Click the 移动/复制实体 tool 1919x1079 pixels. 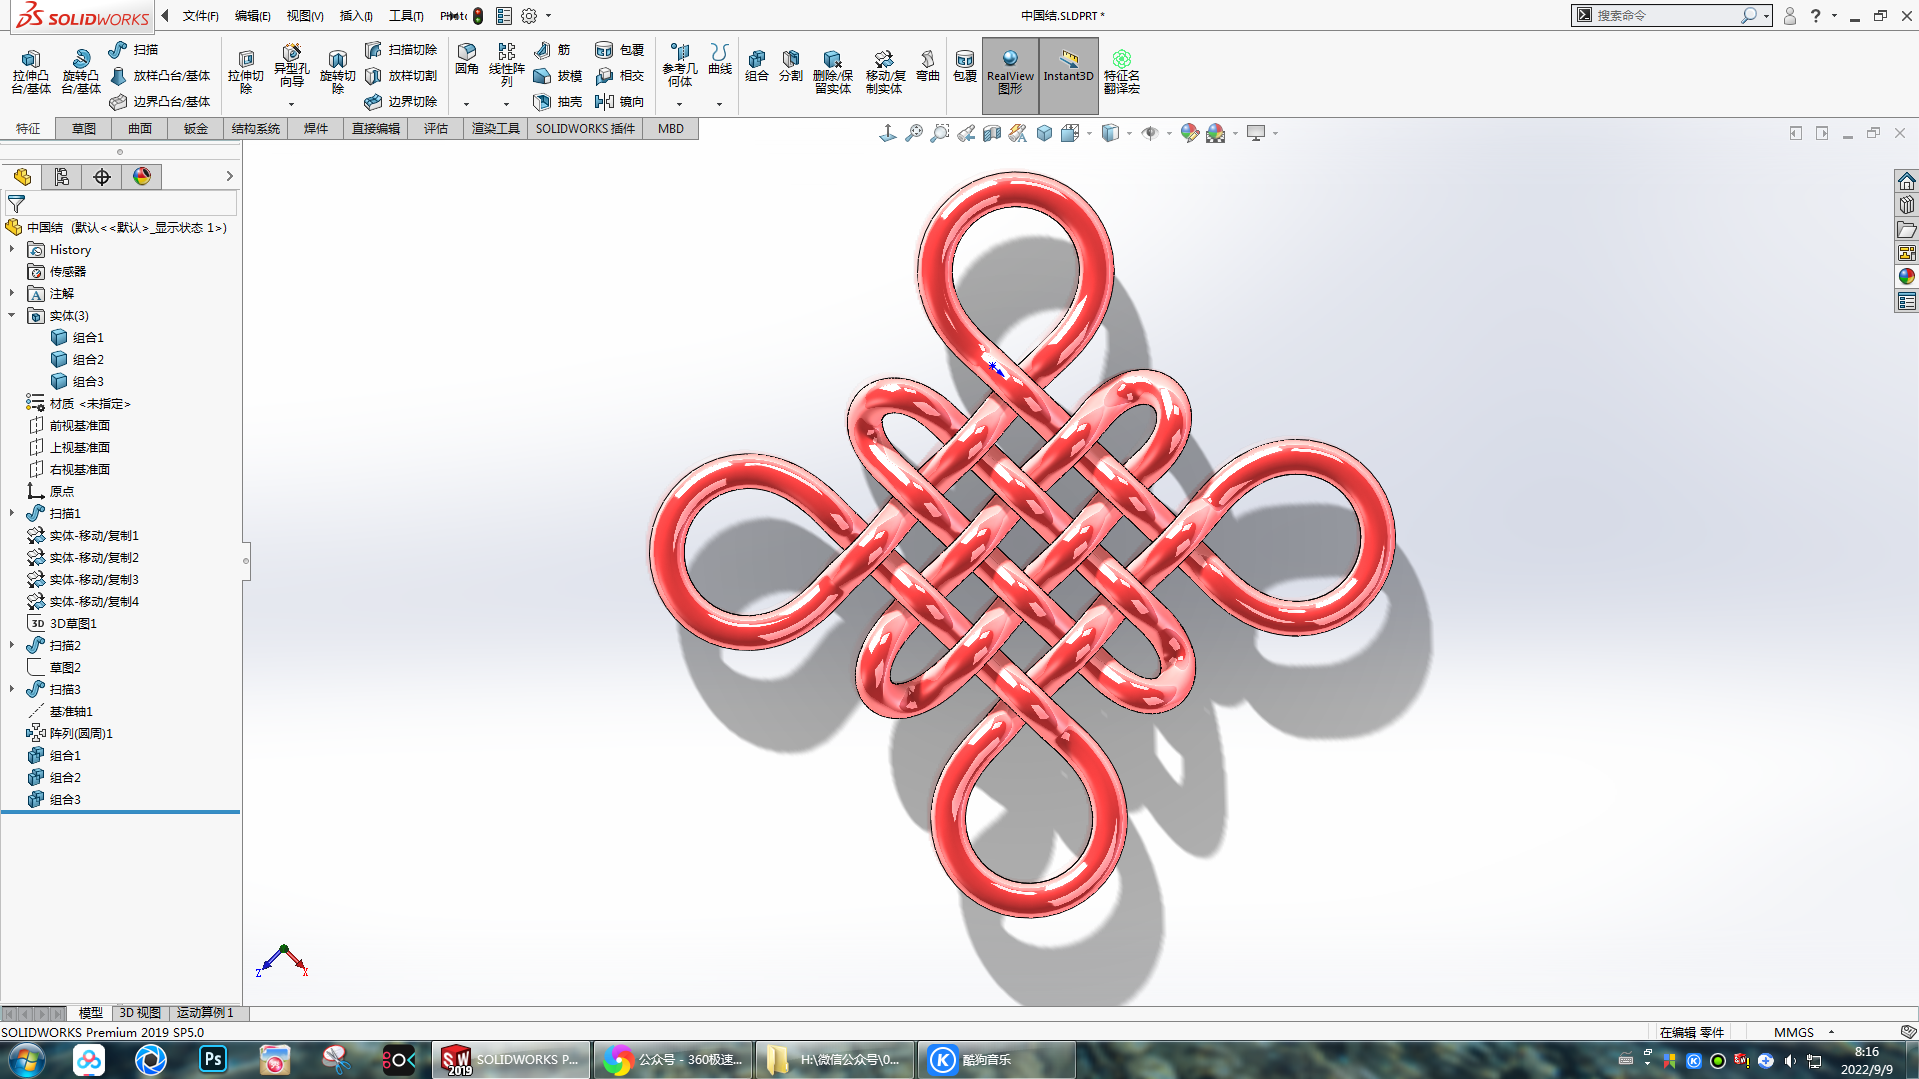point(884,72)
